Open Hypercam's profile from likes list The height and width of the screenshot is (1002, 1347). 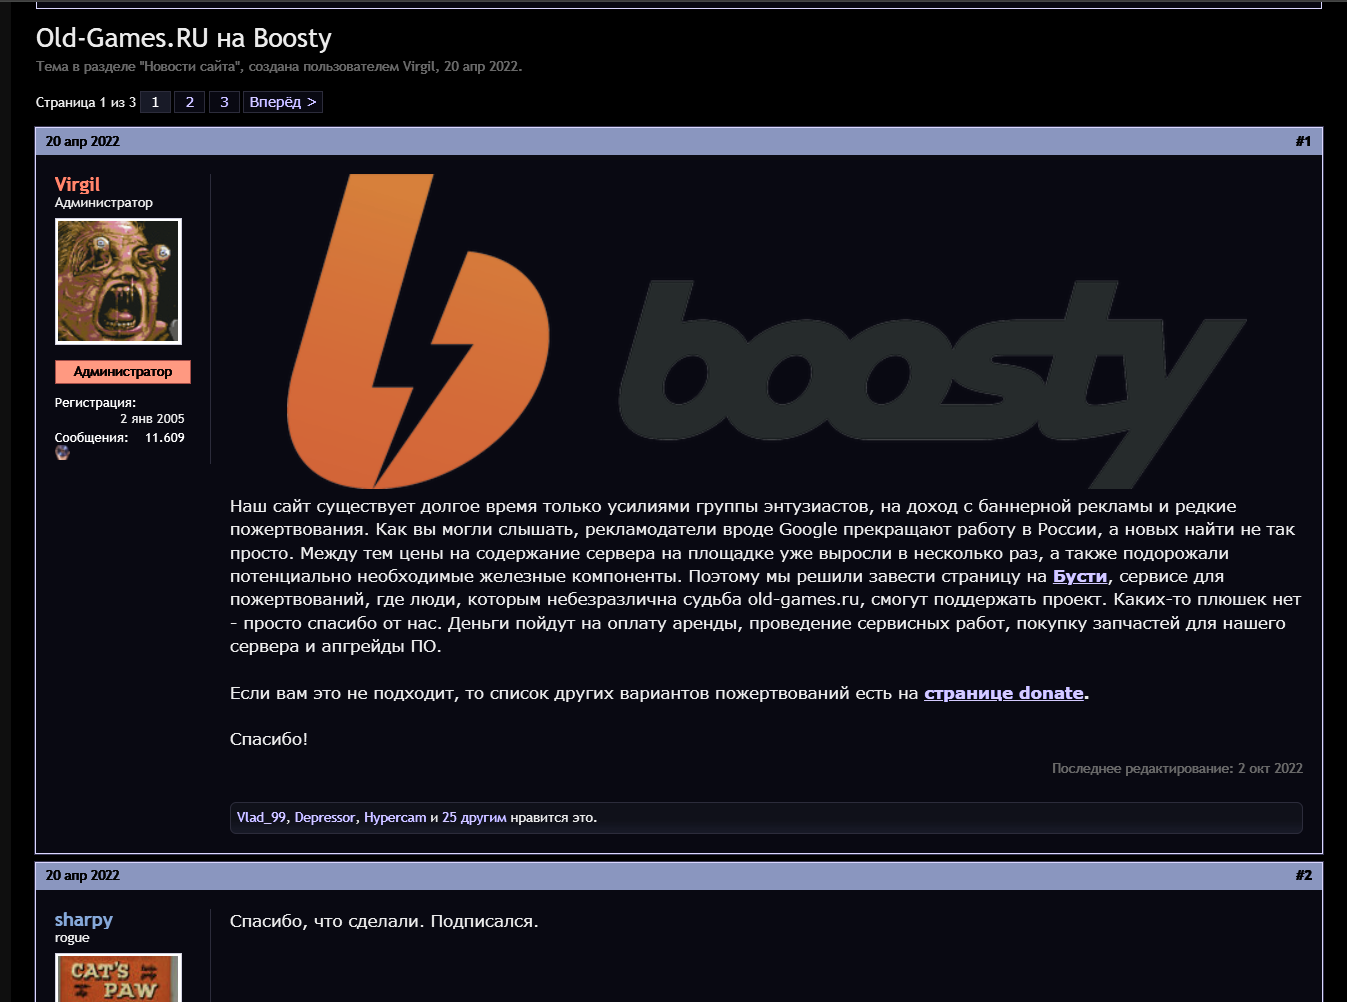pyautogui.click(x=395, y=818)
